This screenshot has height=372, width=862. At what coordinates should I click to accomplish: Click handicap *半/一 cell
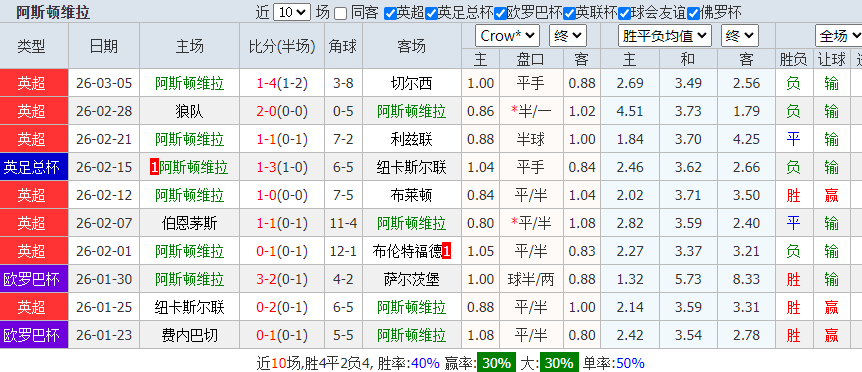click(531, 112)
